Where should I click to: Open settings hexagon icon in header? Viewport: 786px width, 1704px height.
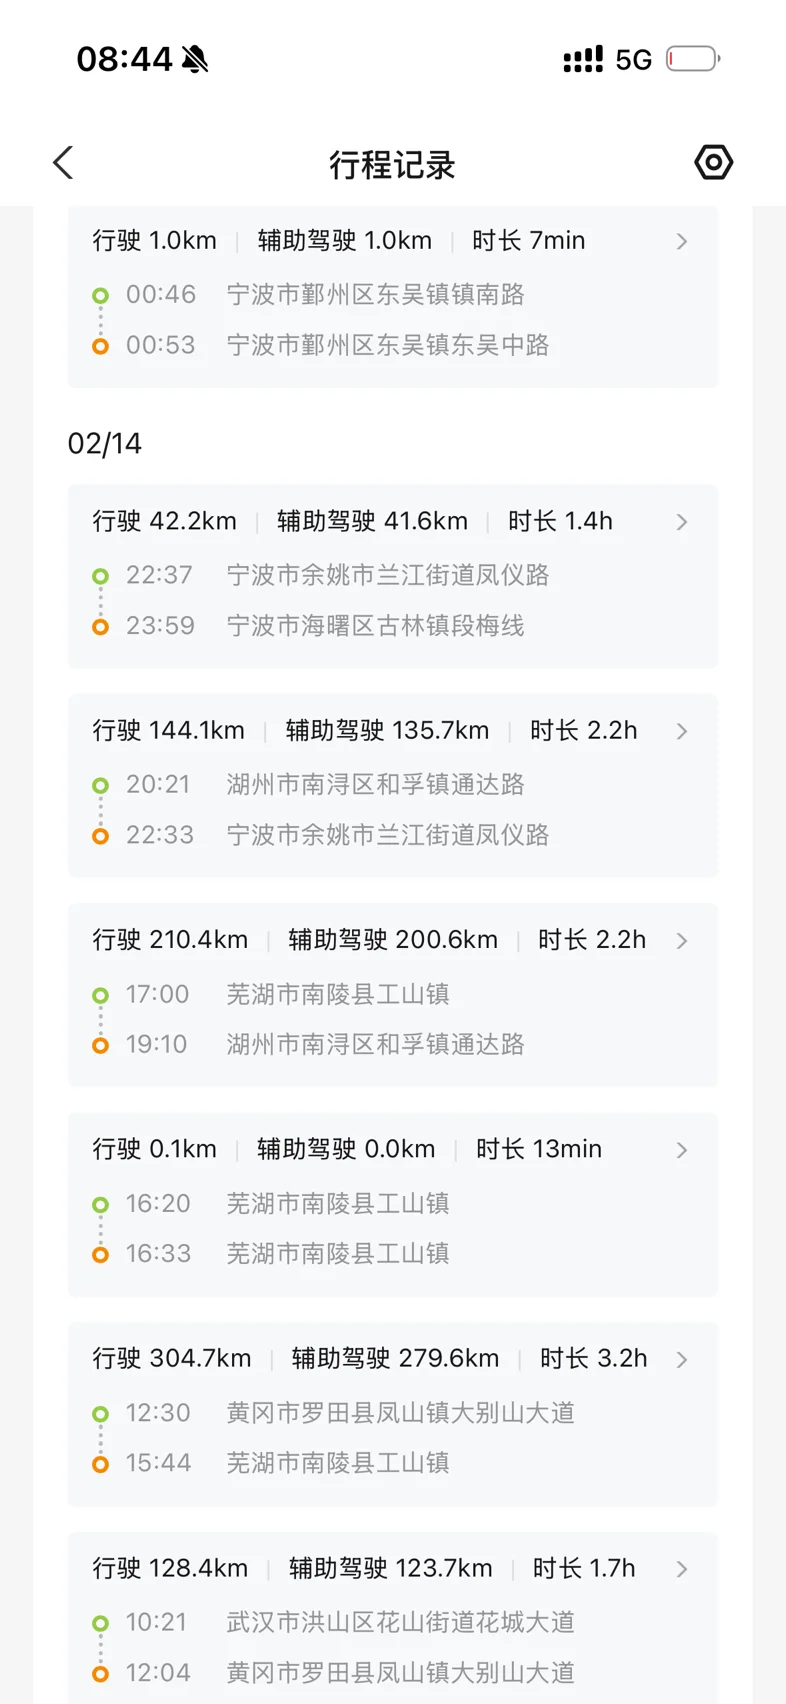pyautogui.click(x=713, y=162)
